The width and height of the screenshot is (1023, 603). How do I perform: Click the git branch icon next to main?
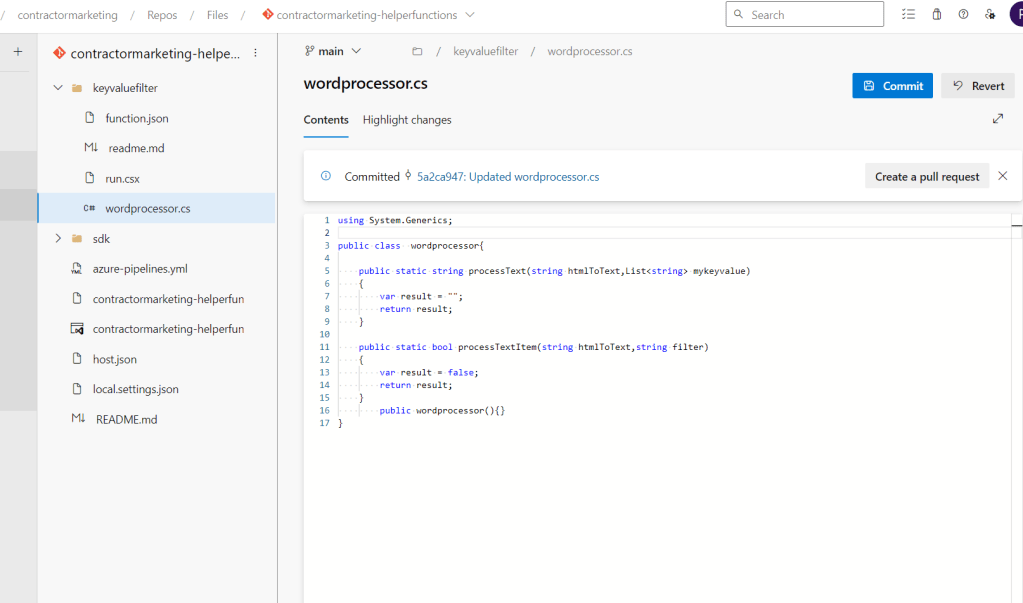(309, 51)
